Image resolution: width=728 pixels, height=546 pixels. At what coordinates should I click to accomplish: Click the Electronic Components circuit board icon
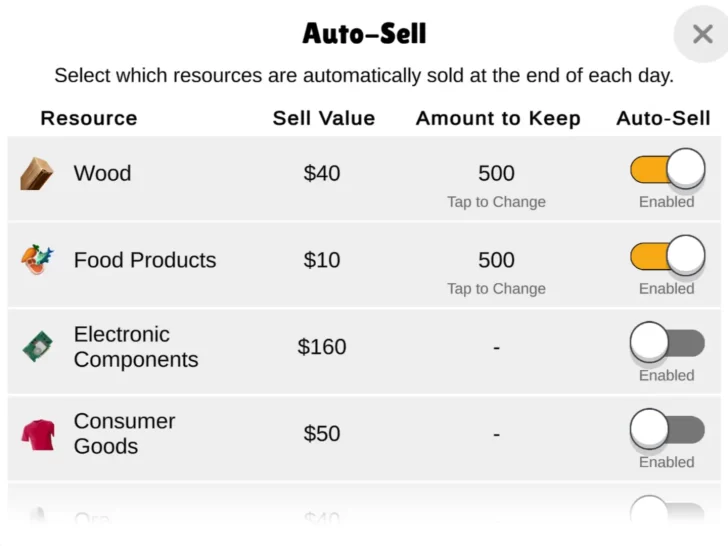click(x=37, y=347)
